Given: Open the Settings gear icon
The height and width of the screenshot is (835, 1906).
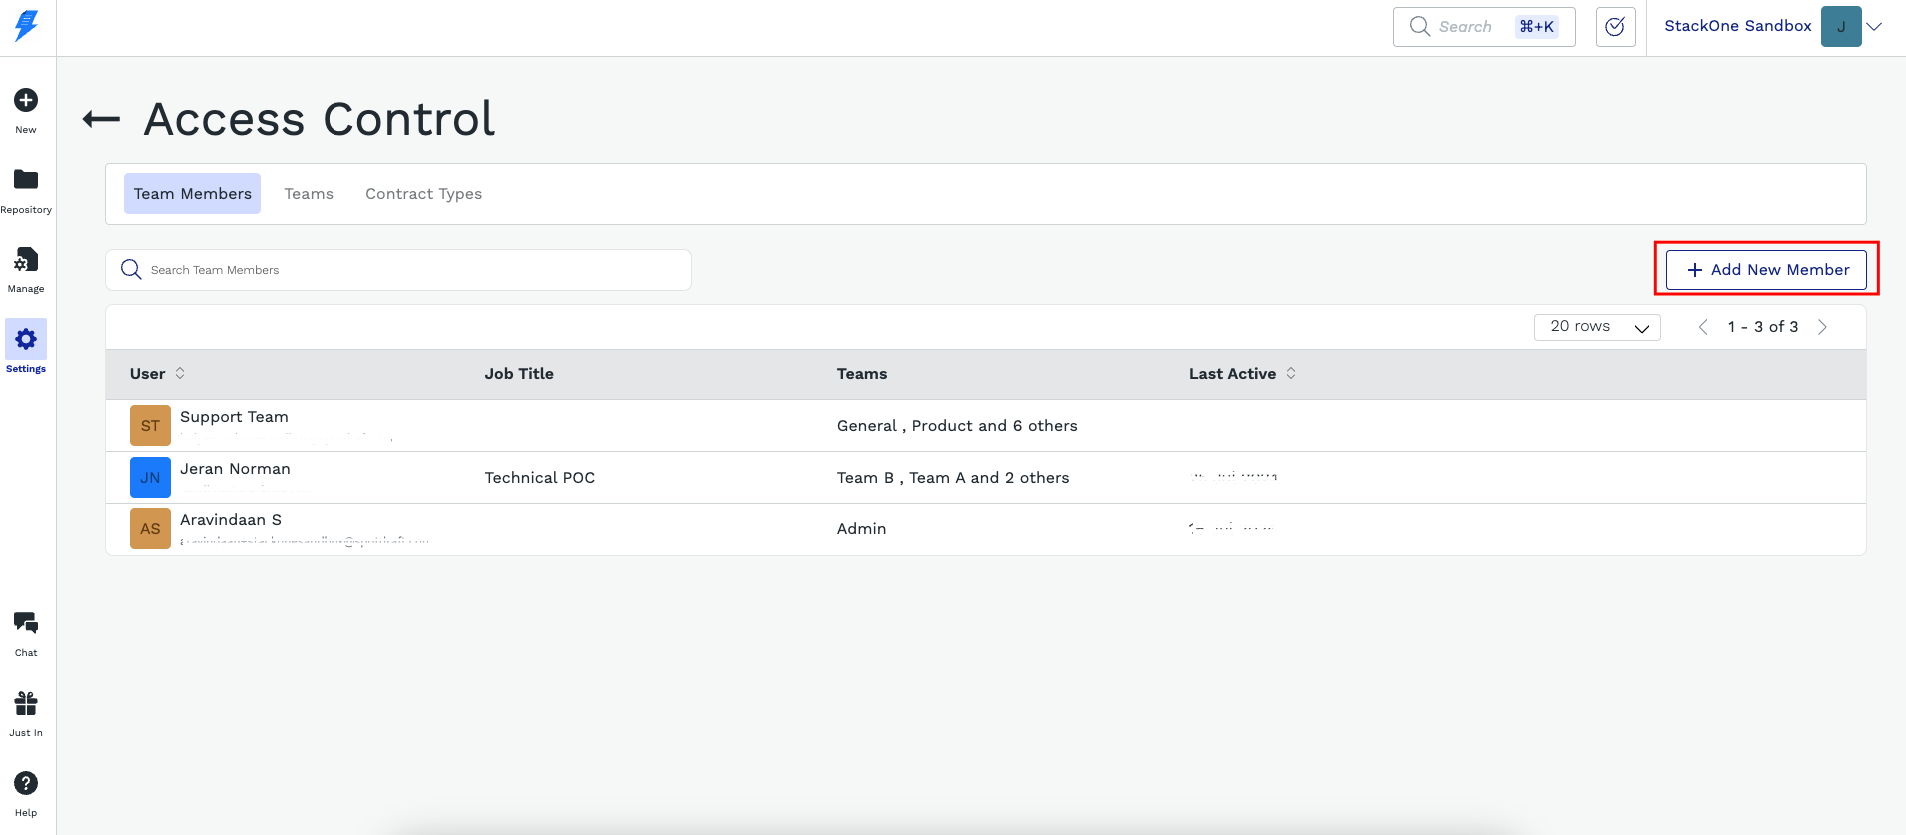Looking at the screenshot, I should point(26,340).
